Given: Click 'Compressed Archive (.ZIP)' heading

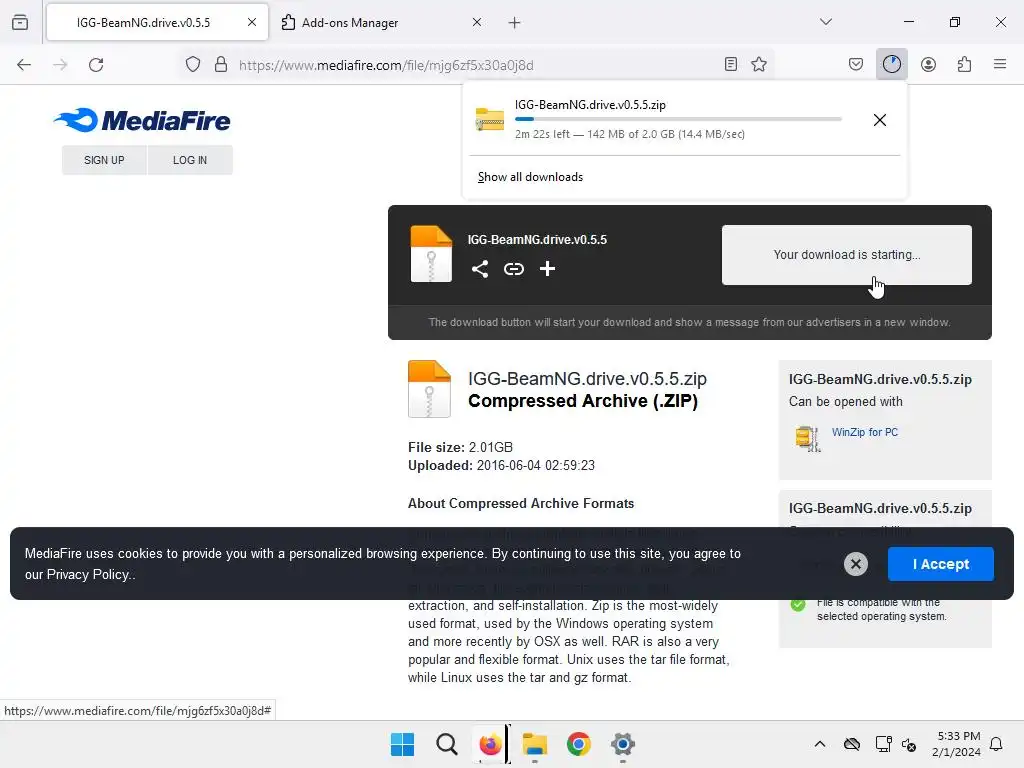Looking at the screenshot, I should (x=583, y=401).
